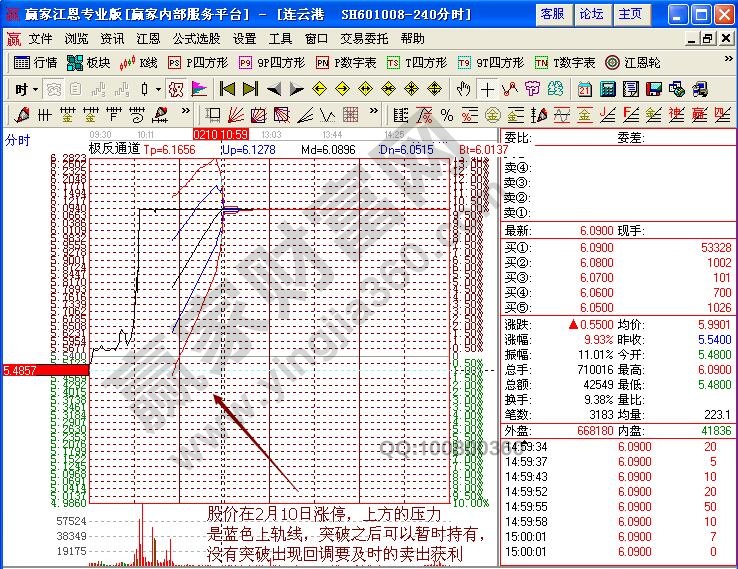This screenshot has height=569, width=738.
Task: Expand the candlestick style dropdown arrow
Action: click(158, 88)
